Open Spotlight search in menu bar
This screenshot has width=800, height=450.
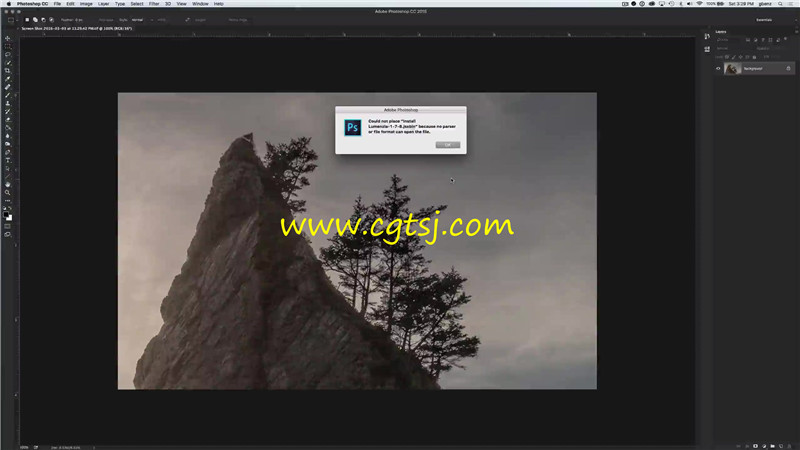click(780, 4)
